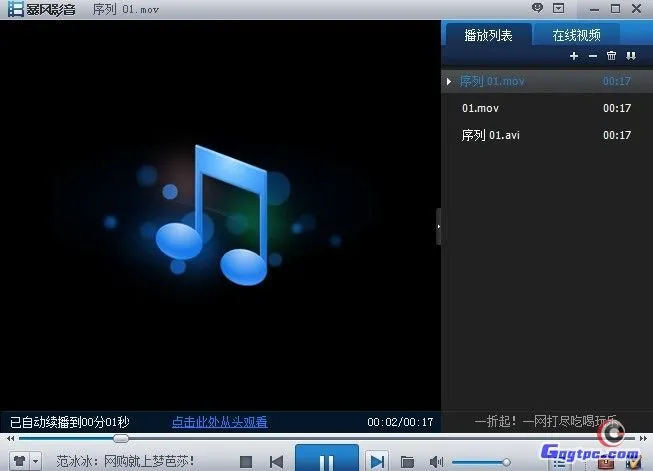
Task: Click the playlist sort/order arrows icon
Action: [630, 57]
